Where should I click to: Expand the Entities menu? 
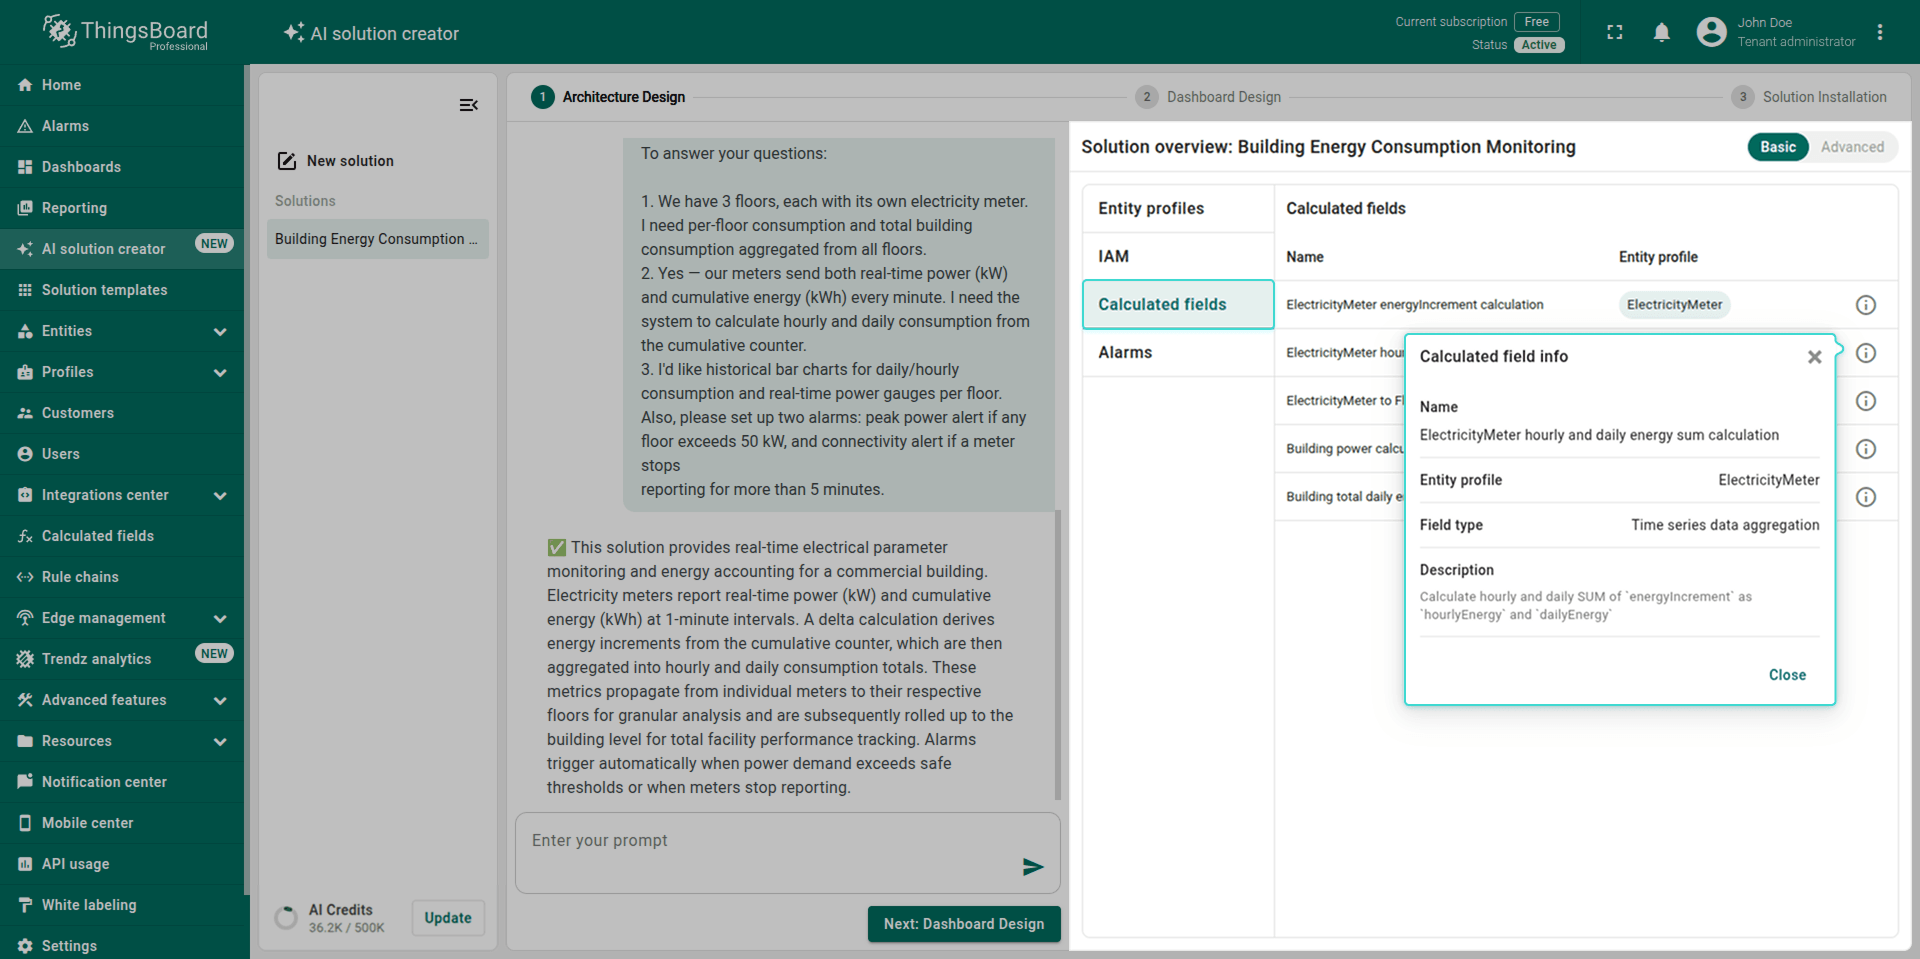[220, 331]
